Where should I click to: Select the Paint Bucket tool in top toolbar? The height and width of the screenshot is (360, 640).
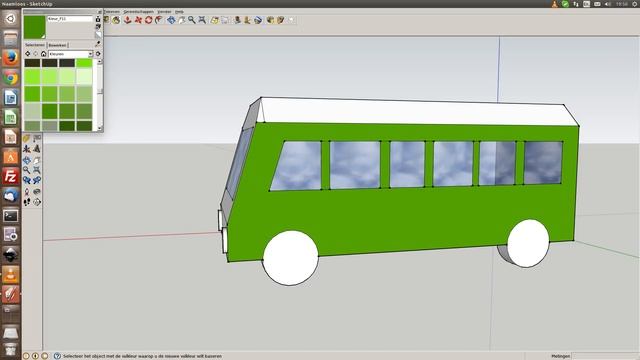[116, 20]
